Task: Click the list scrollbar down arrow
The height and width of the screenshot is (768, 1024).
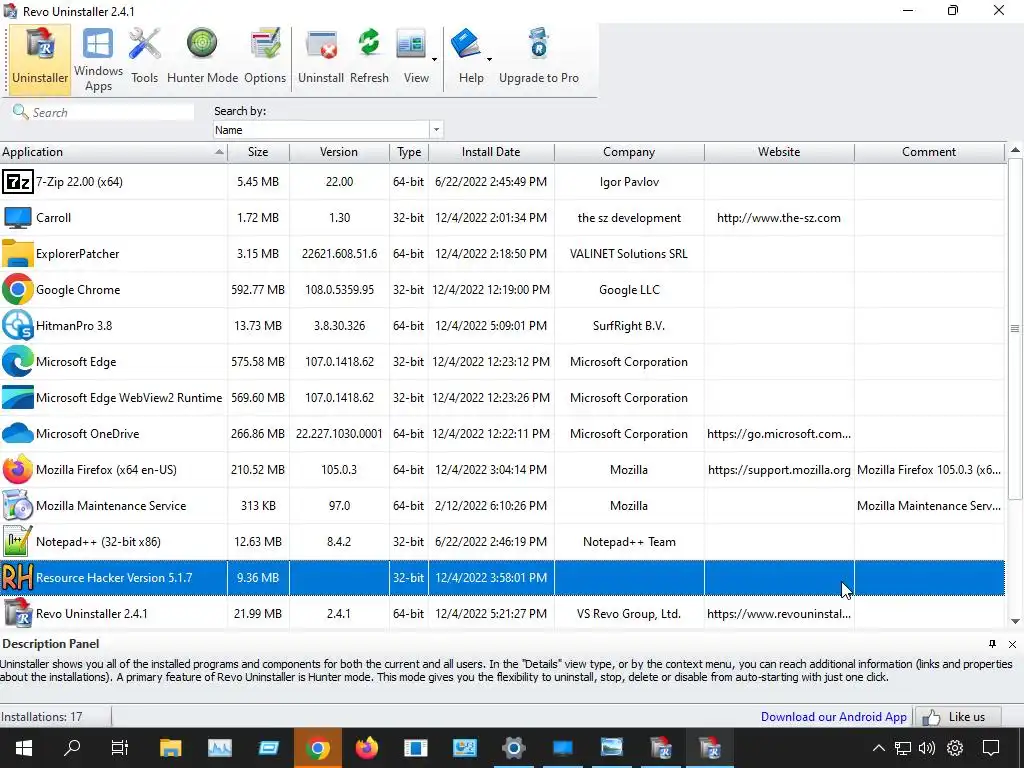Action: (x=1015, y=621)
